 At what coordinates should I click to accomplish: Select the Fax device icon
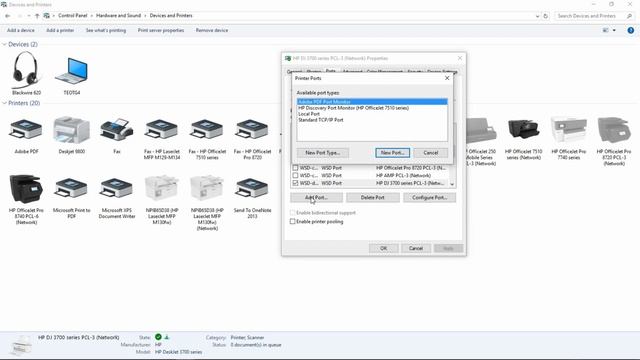[x=117, y=136]
